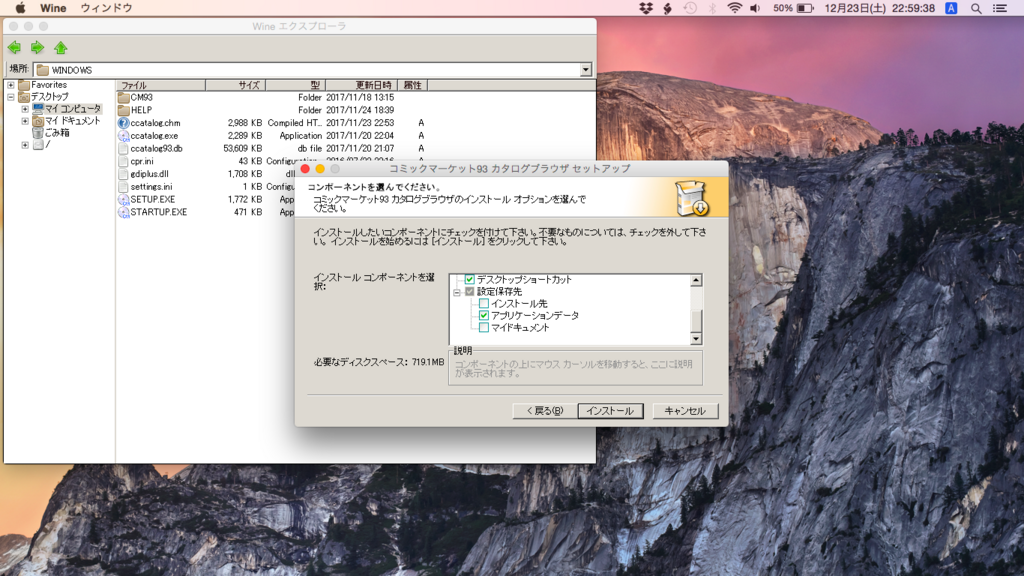Go up one folder with green up arrow
Screen dimensions: 1024x576
point(61,47)
